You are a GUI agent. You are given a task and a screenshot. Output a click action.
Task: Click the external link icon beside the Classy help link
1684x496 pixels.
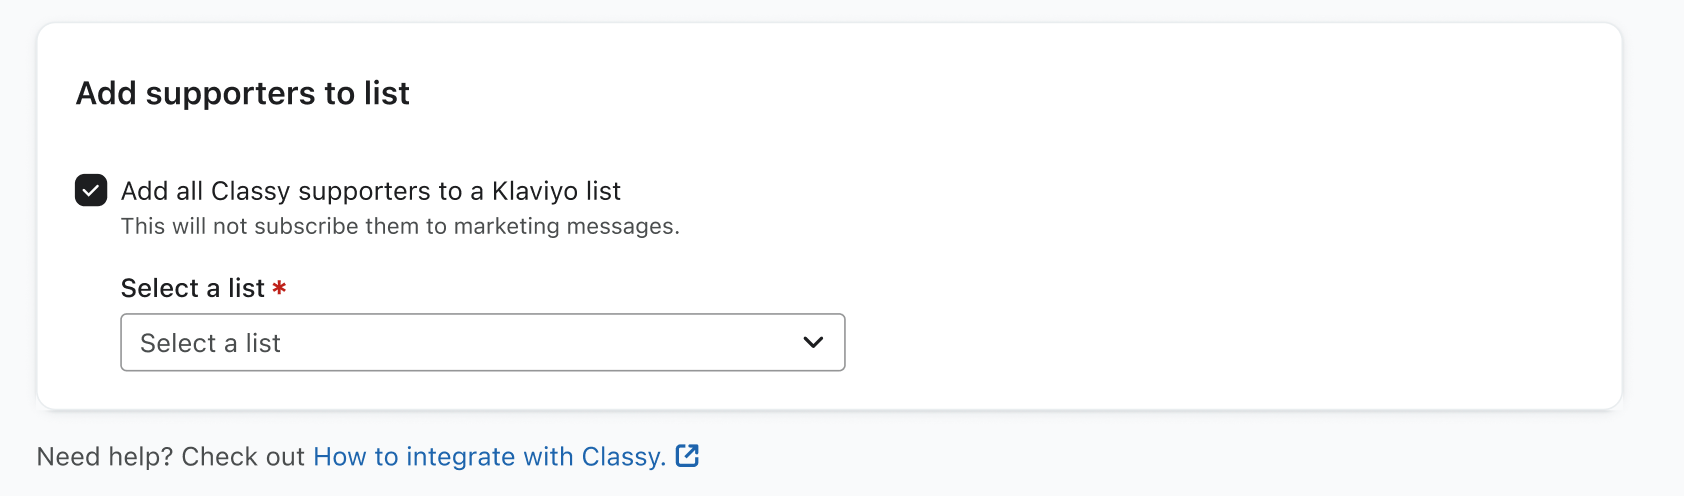tap(687, 456)
